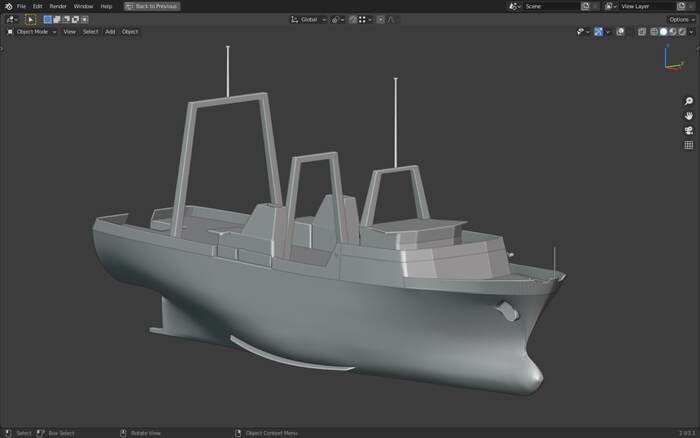The height and width of the screenshot is (438, 700).
Task: Open the Add menu in viewport header
Action: 110,31
